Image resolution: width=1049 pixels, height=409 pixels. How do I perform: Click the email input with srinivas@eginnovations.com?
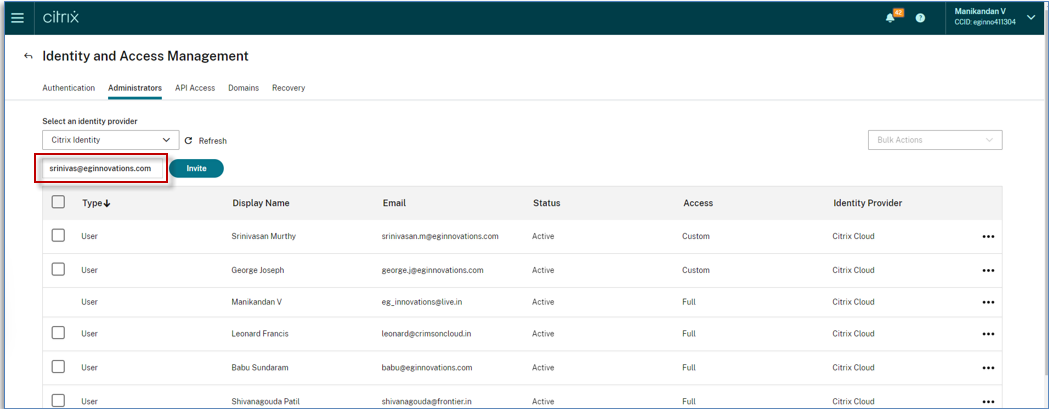(x=101, y=169)
